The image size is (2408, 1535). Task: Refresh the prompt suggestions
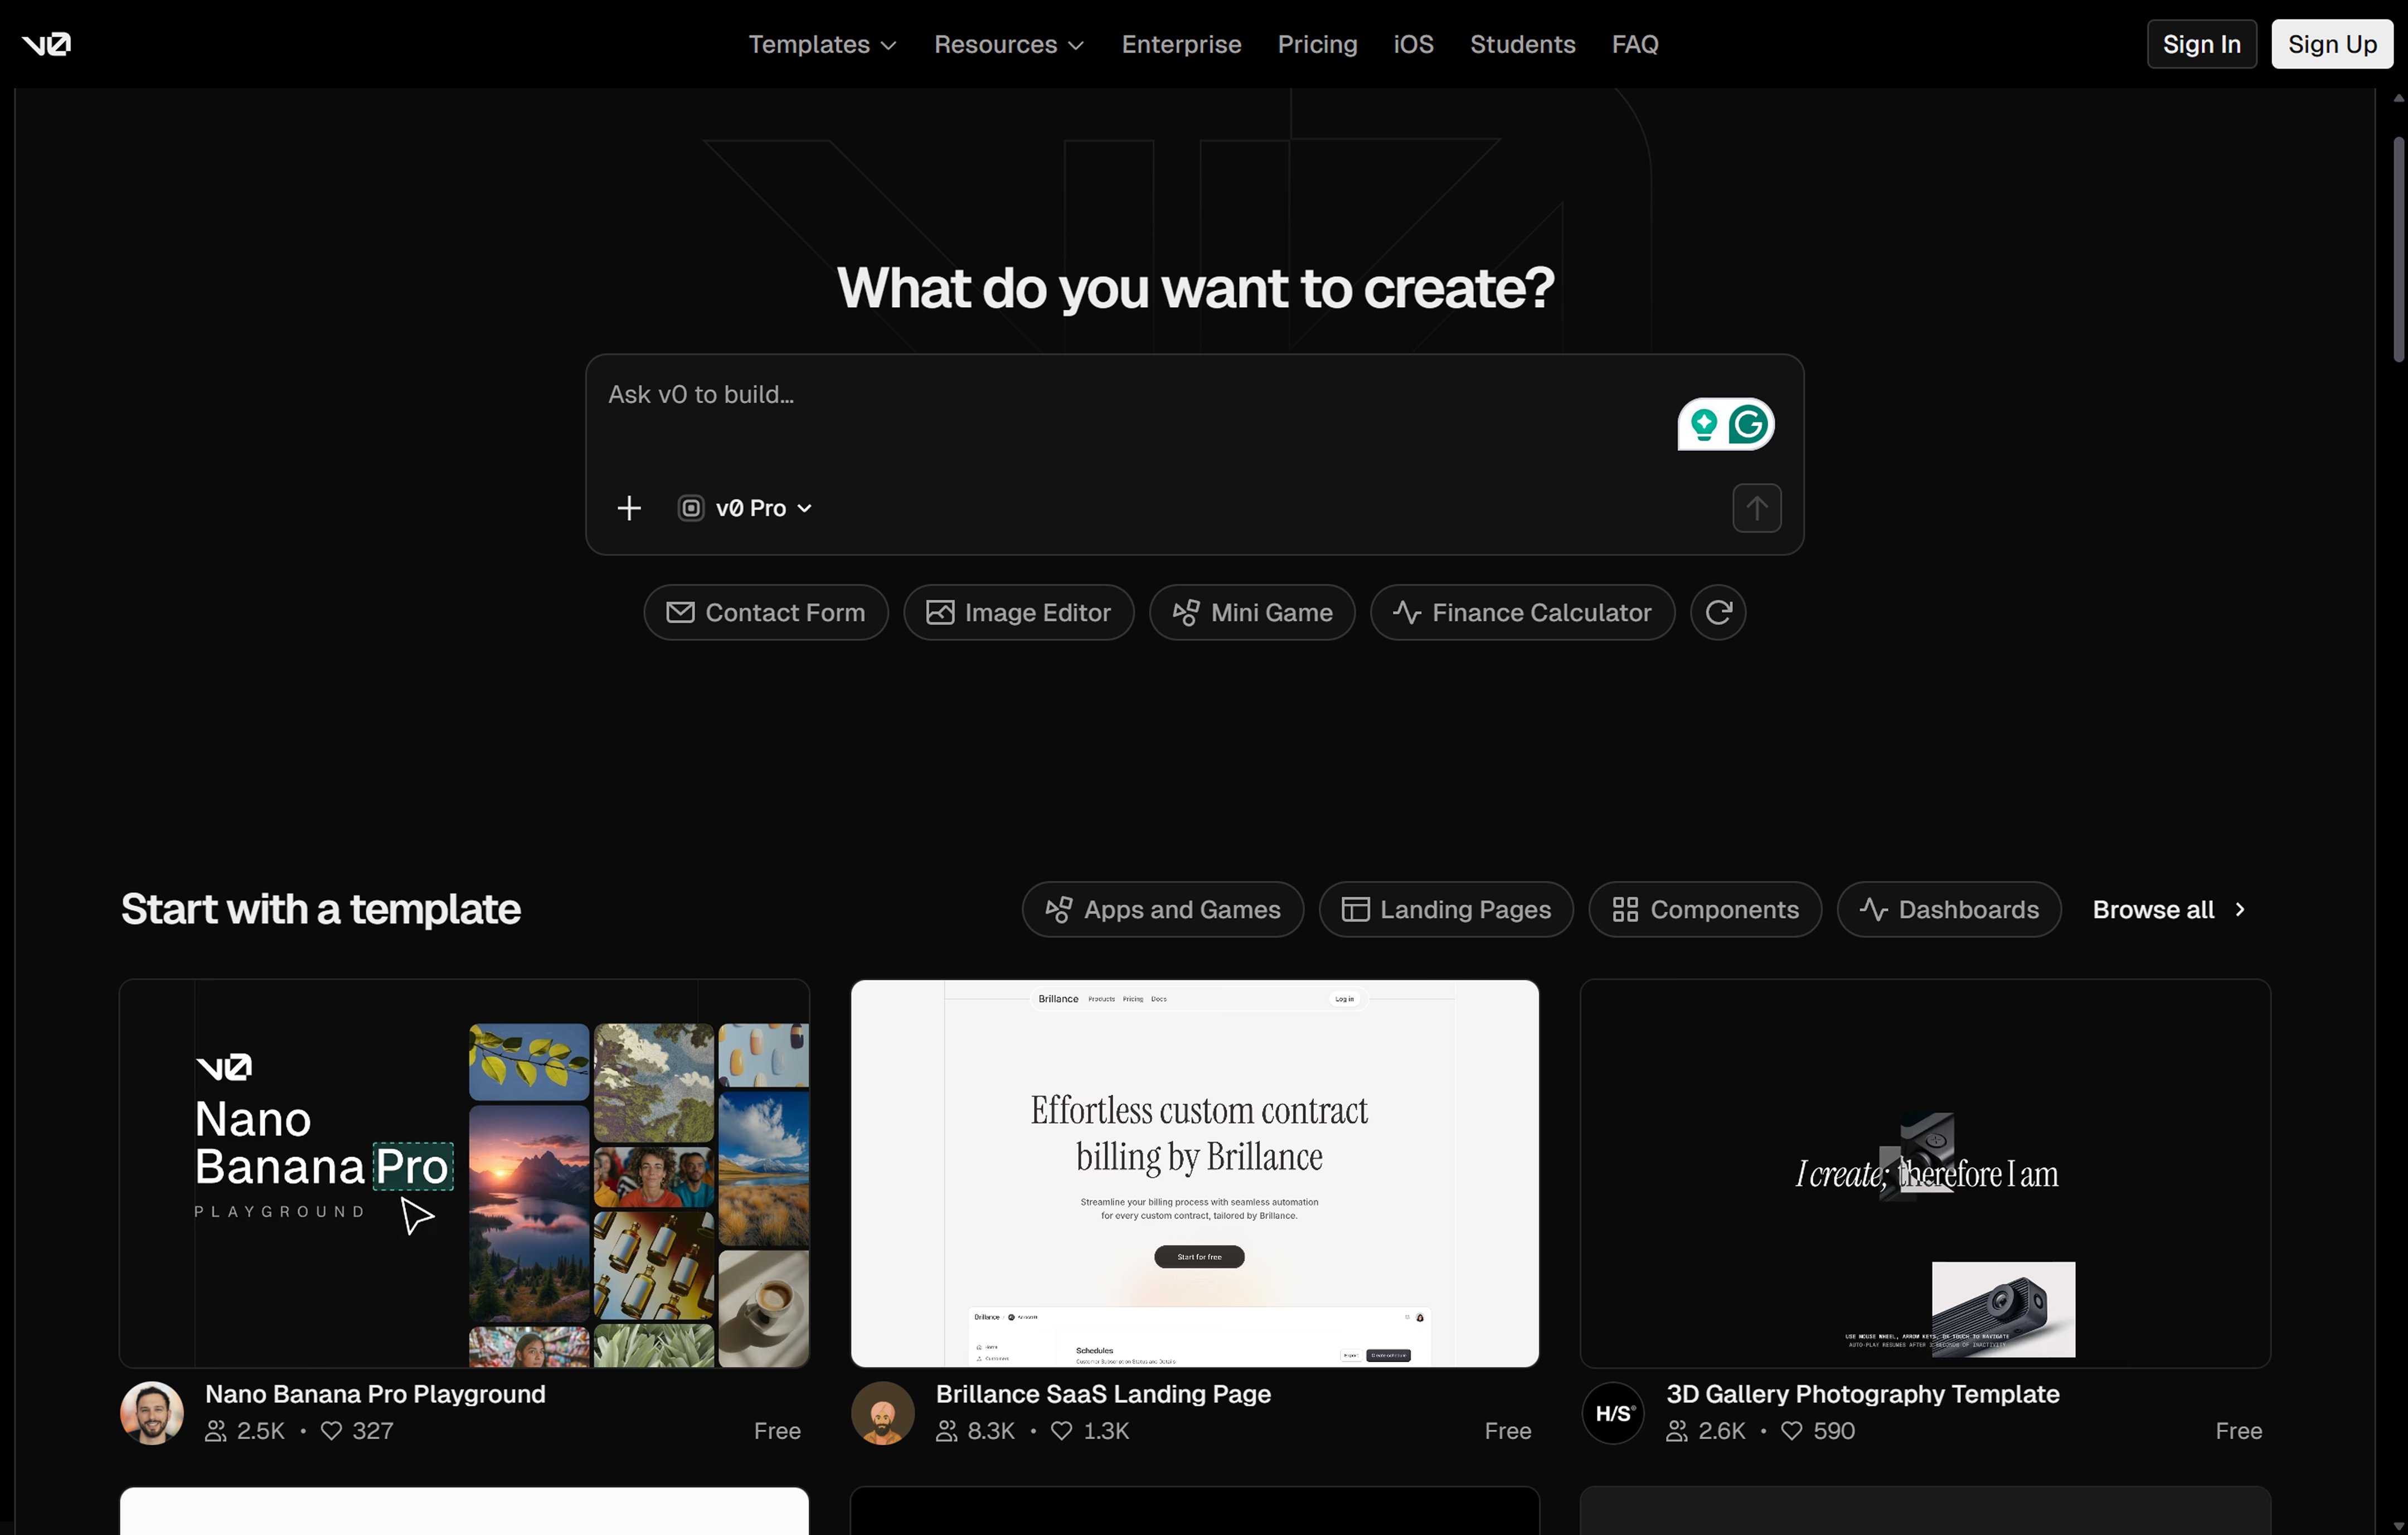(x=1718, y=612)
